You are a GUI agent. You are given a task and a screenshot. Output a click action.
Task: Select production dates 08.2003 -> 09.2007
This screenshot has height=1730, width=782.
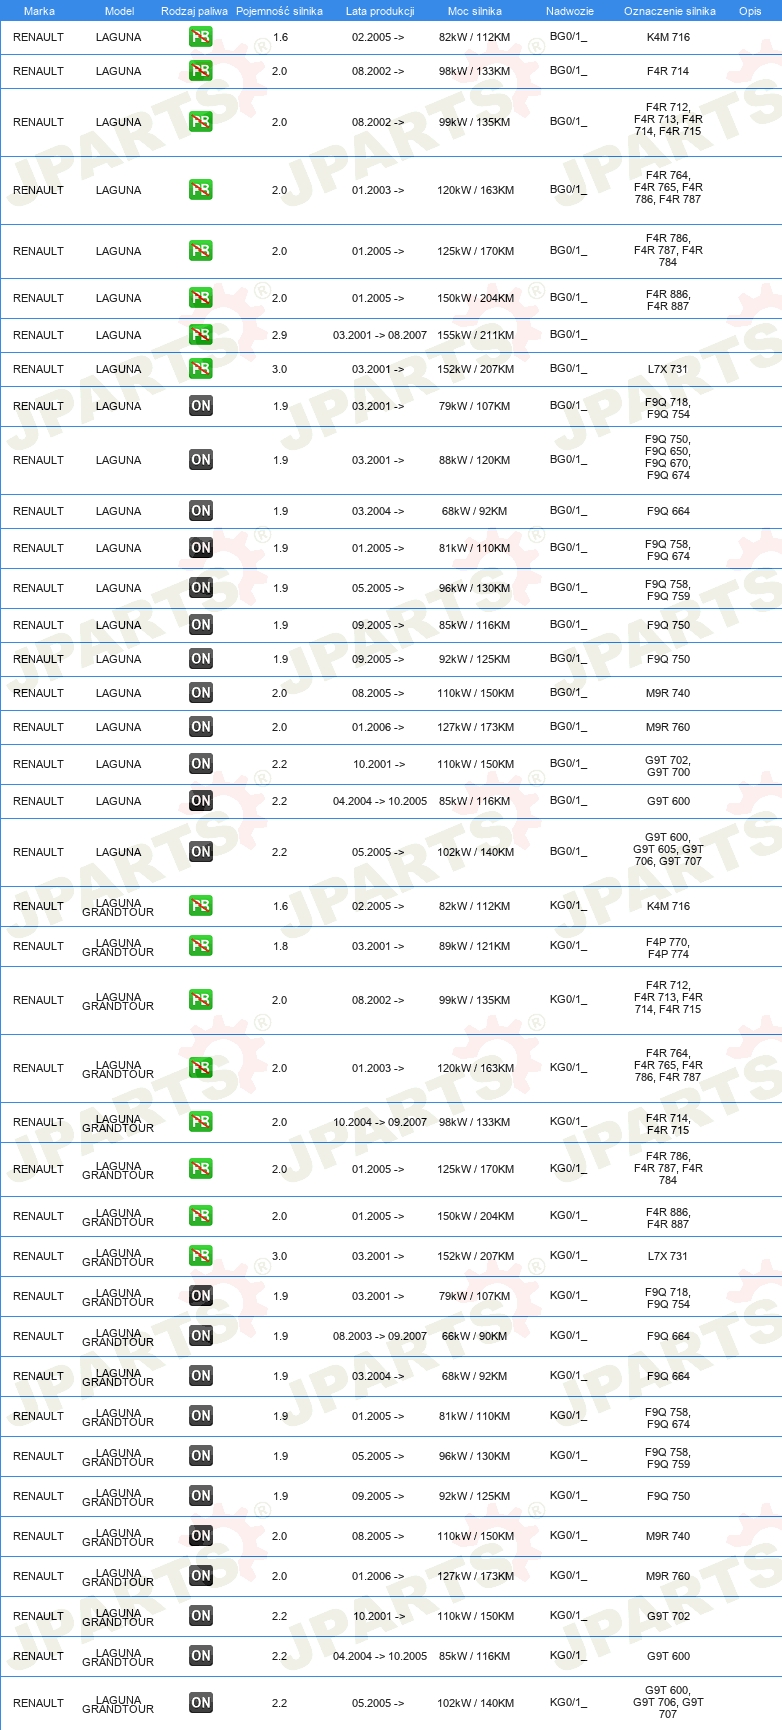click(380, 1336)
